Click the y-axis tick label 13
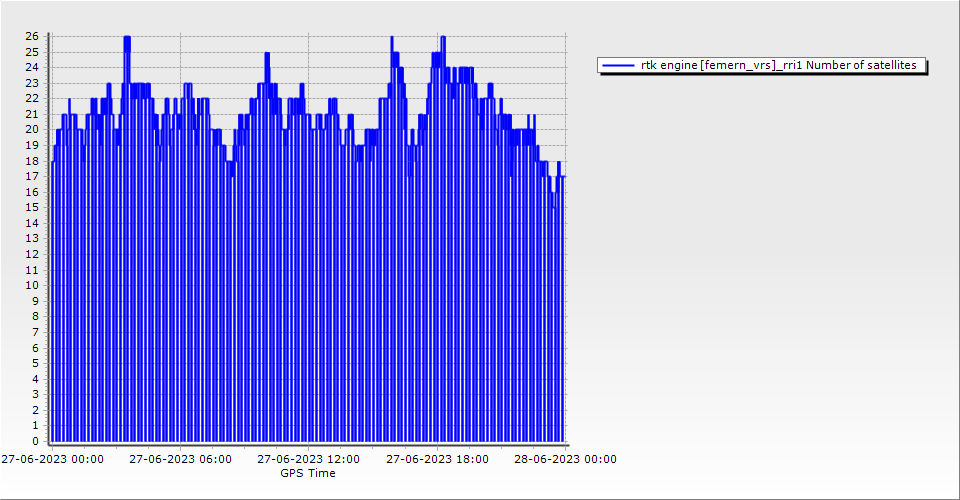Viewport: 960px width, 500px height. point(33,238)
